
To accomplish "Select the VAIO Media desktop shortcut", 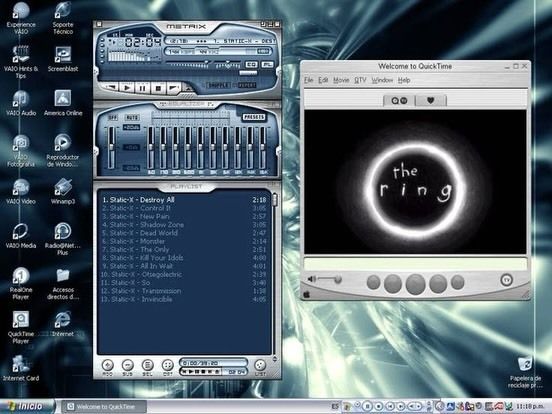I will [x=21, y=236].
